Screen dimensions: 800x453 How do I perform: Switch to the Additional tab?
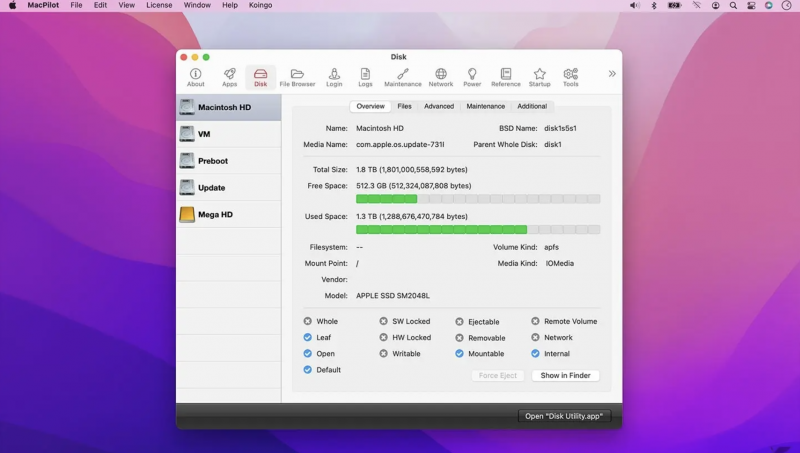click(x=532, y=106)
